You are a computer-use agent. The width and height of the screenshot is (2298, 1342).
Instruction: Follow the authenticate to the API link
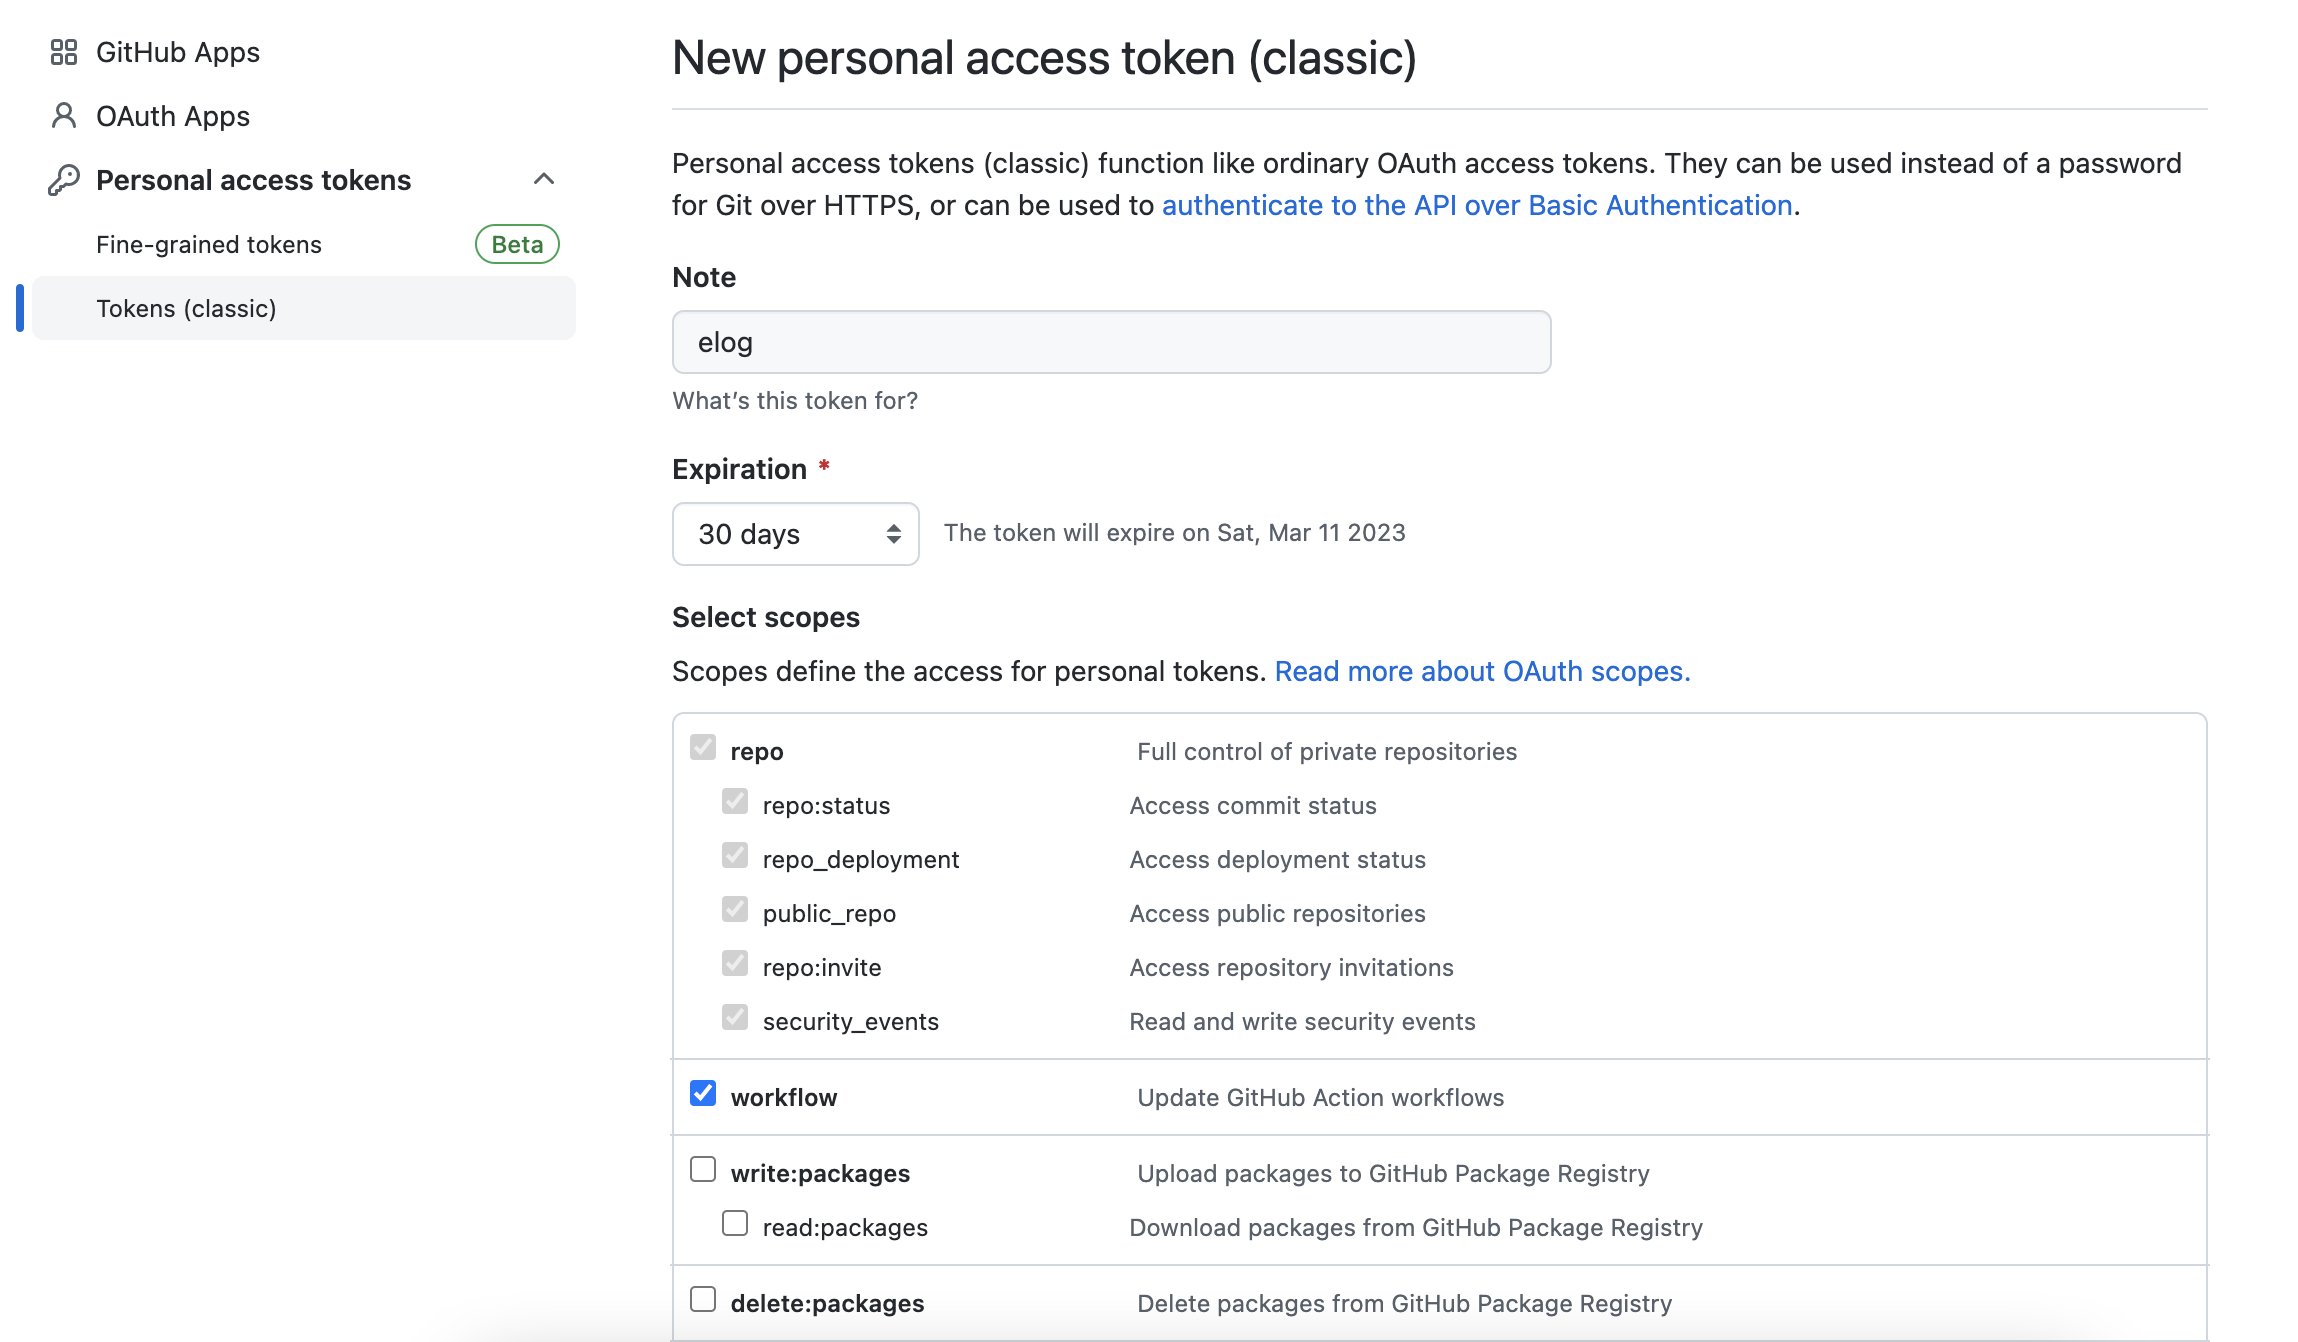click(x=1476, y=205)
